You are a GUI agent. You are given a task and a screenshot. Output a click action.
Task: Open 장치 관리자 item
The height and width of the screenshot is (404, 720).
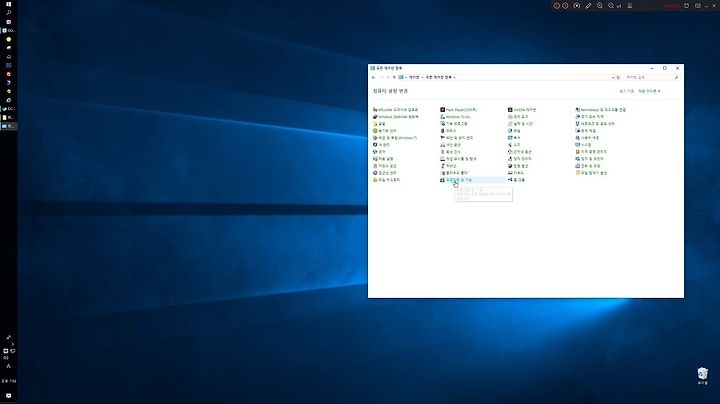point(519,159)
